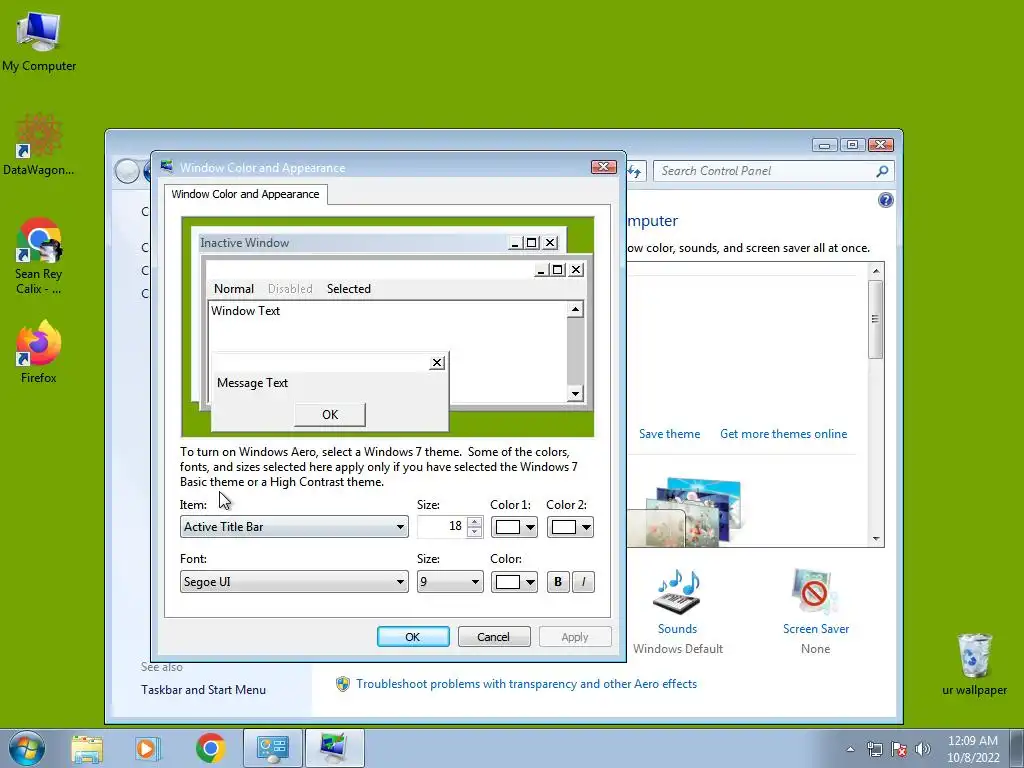Switch to the Control Panel taskbar button
This screenshot has width=1024, height=768.
[272, 748]
